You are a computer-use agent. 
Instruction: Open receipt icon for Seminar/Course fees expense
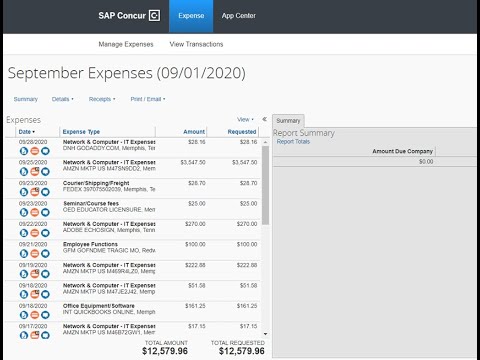click(24, 212)
